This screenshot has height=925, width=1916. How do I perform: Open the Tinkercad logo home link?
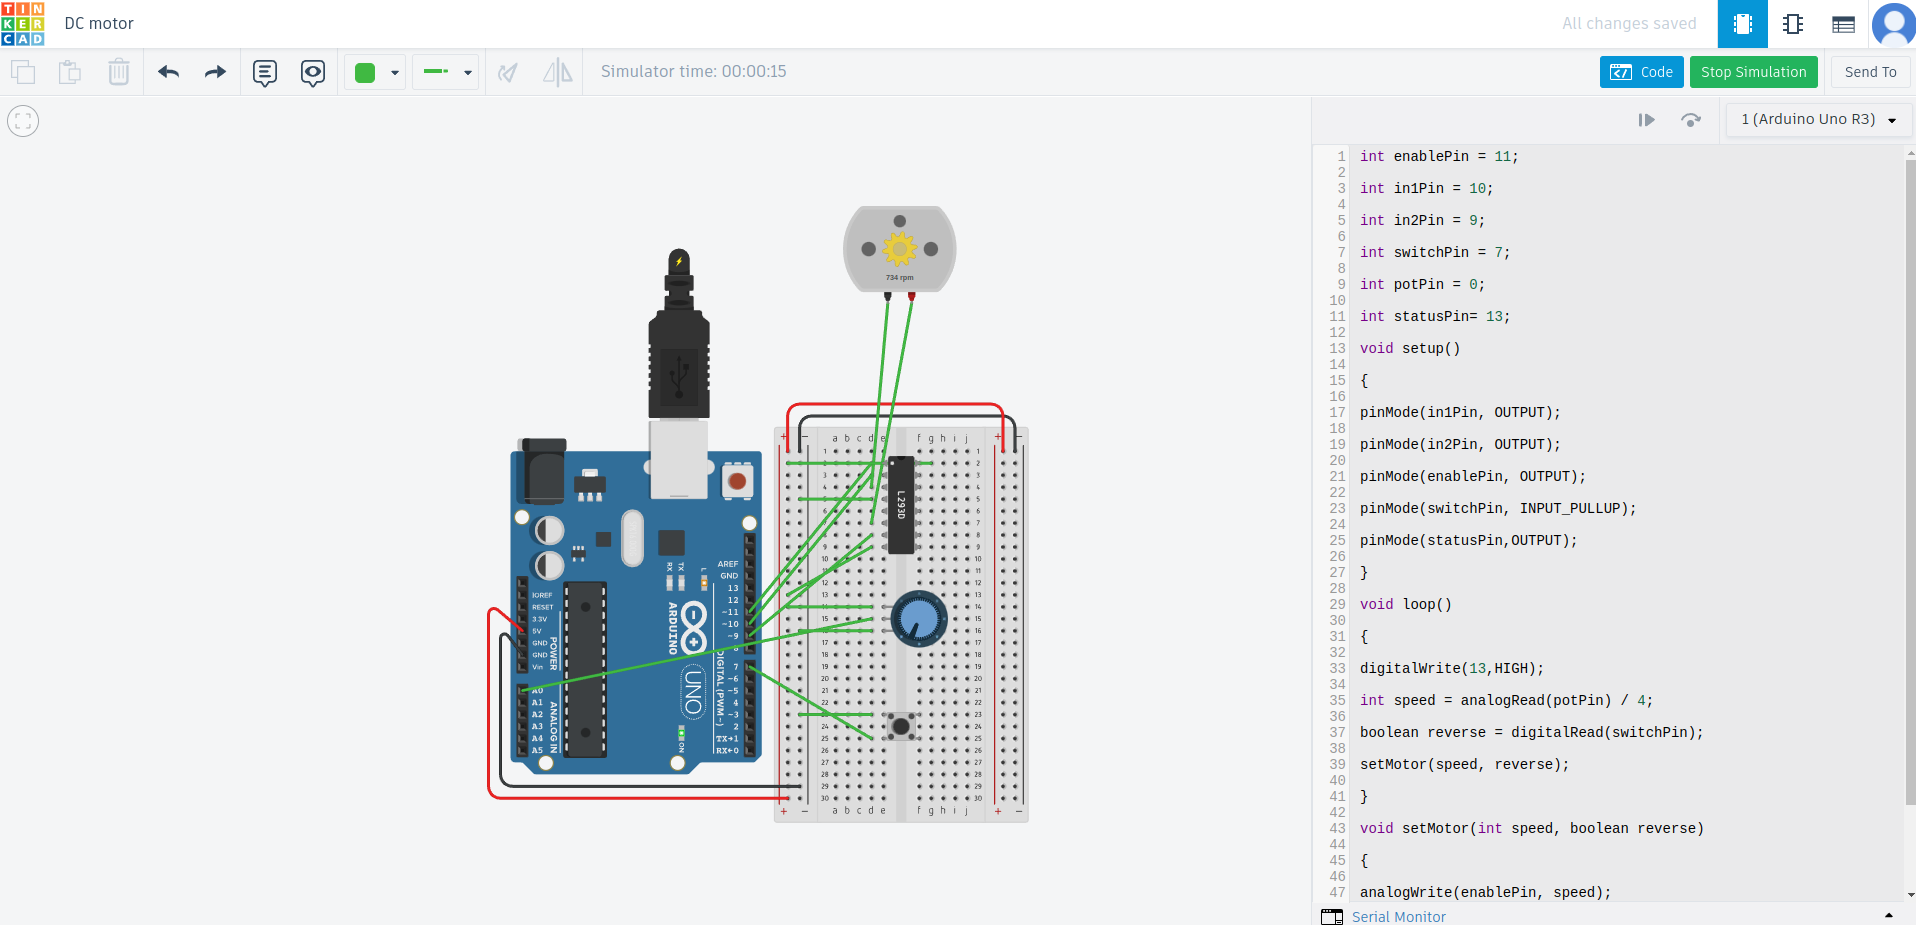click(23, 23)
